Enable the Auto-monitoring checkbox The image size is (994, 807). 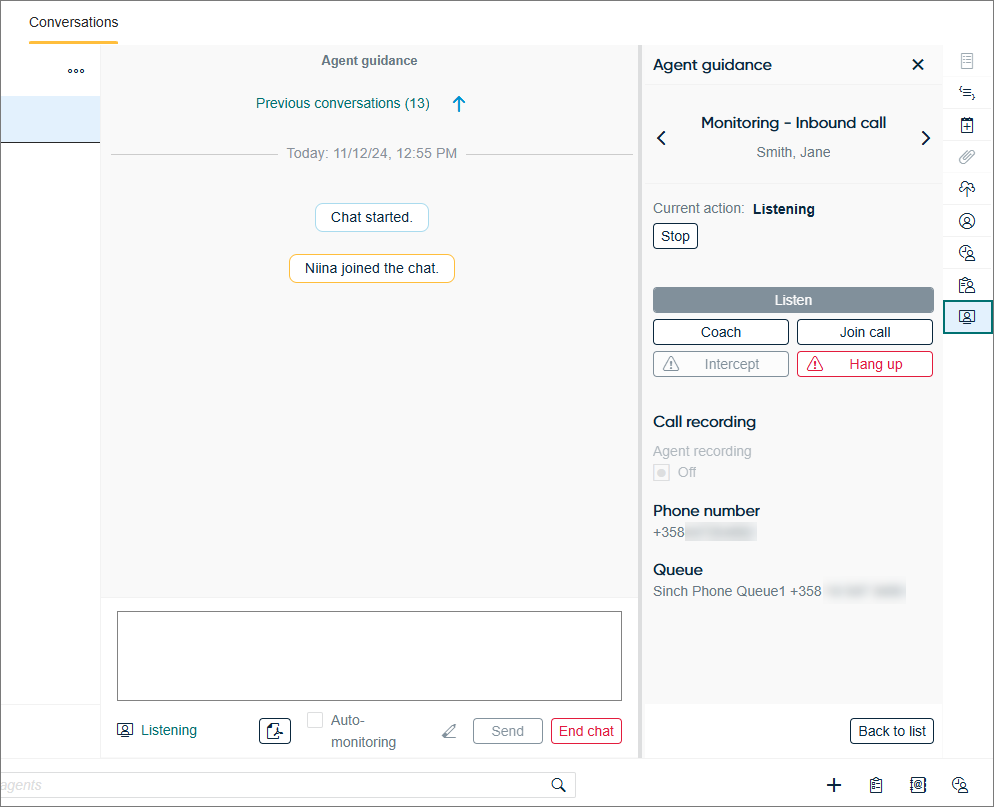pos(315,720)
